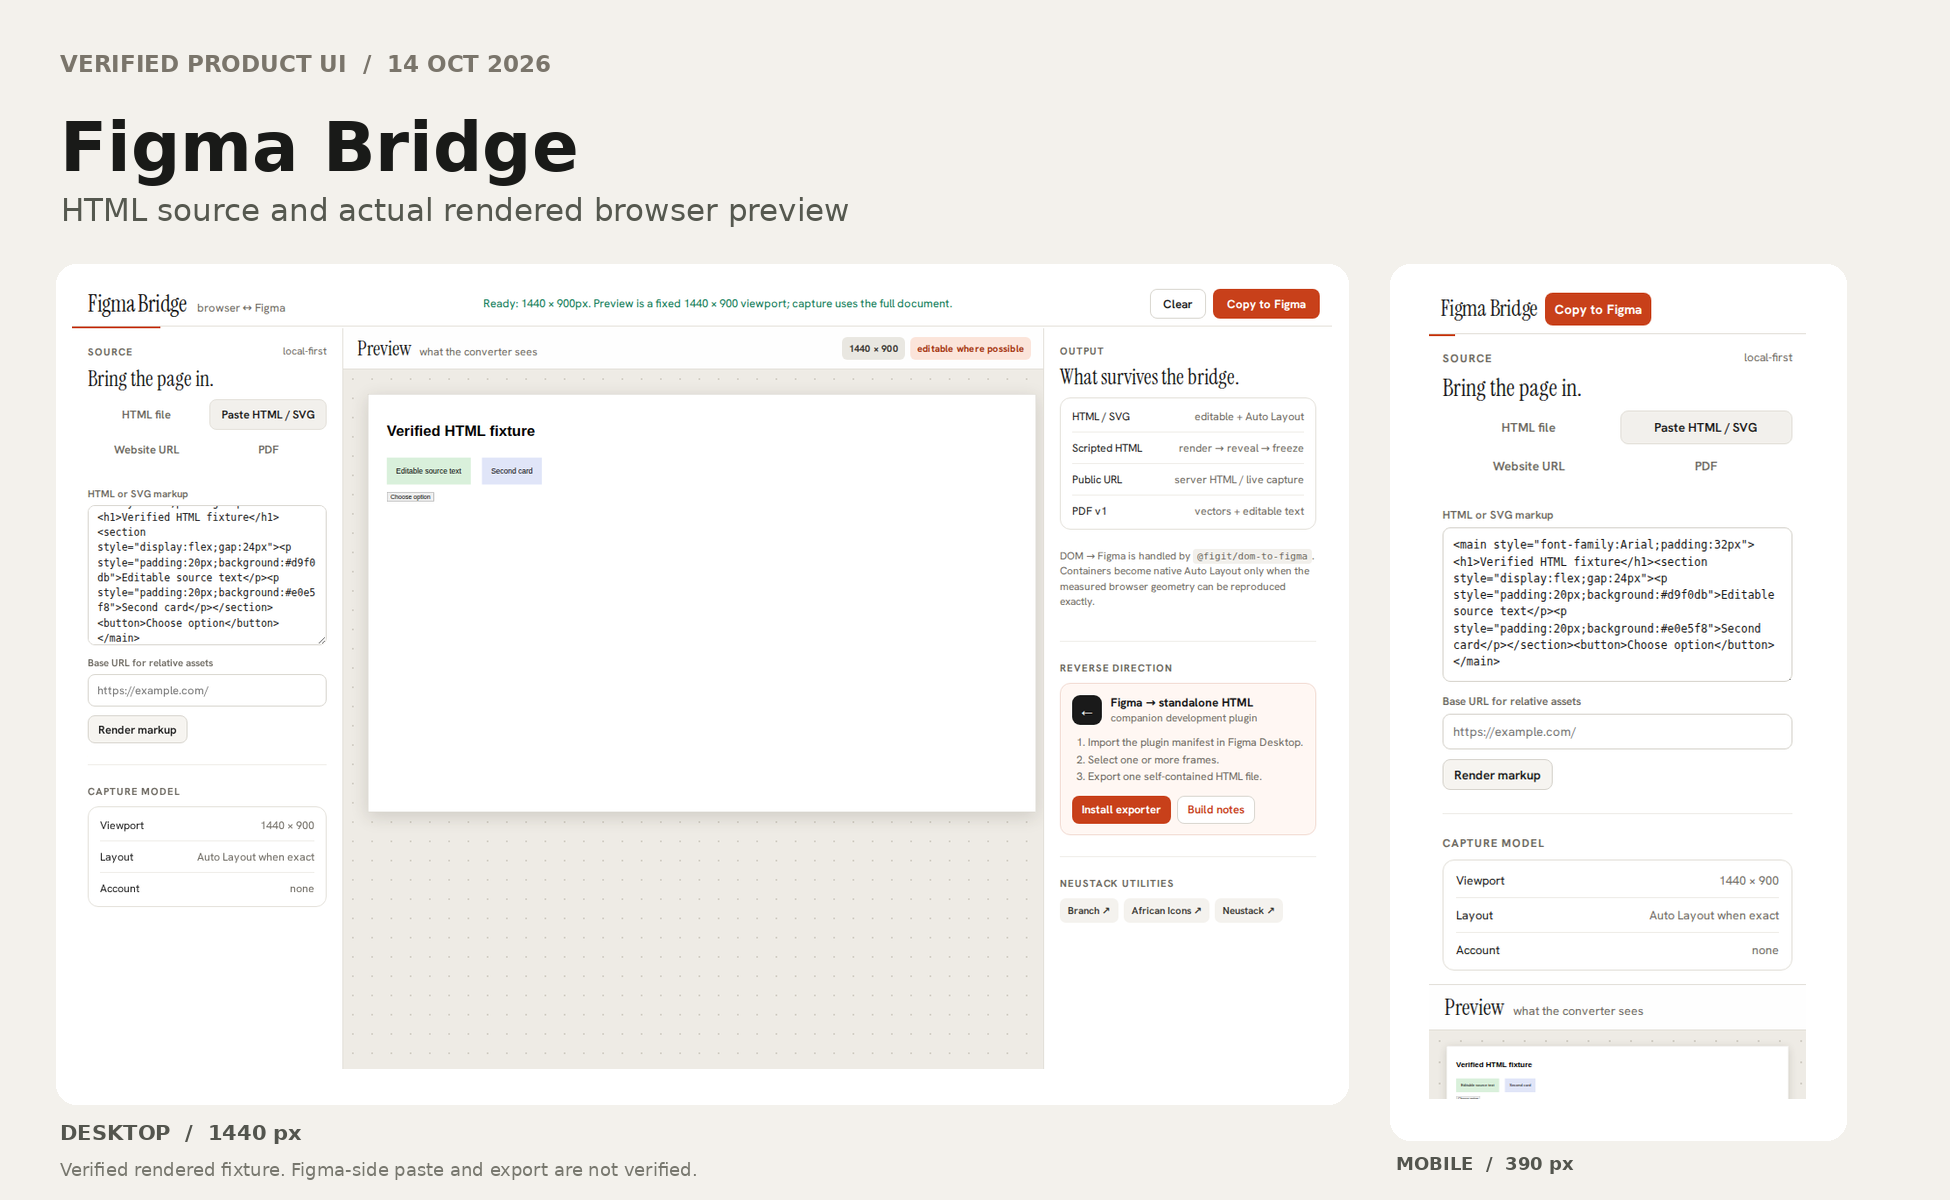Click the HTML markup textarea in mobile view
The height and width of the screenshot is (1200, 1950).
pos(1616,604)
